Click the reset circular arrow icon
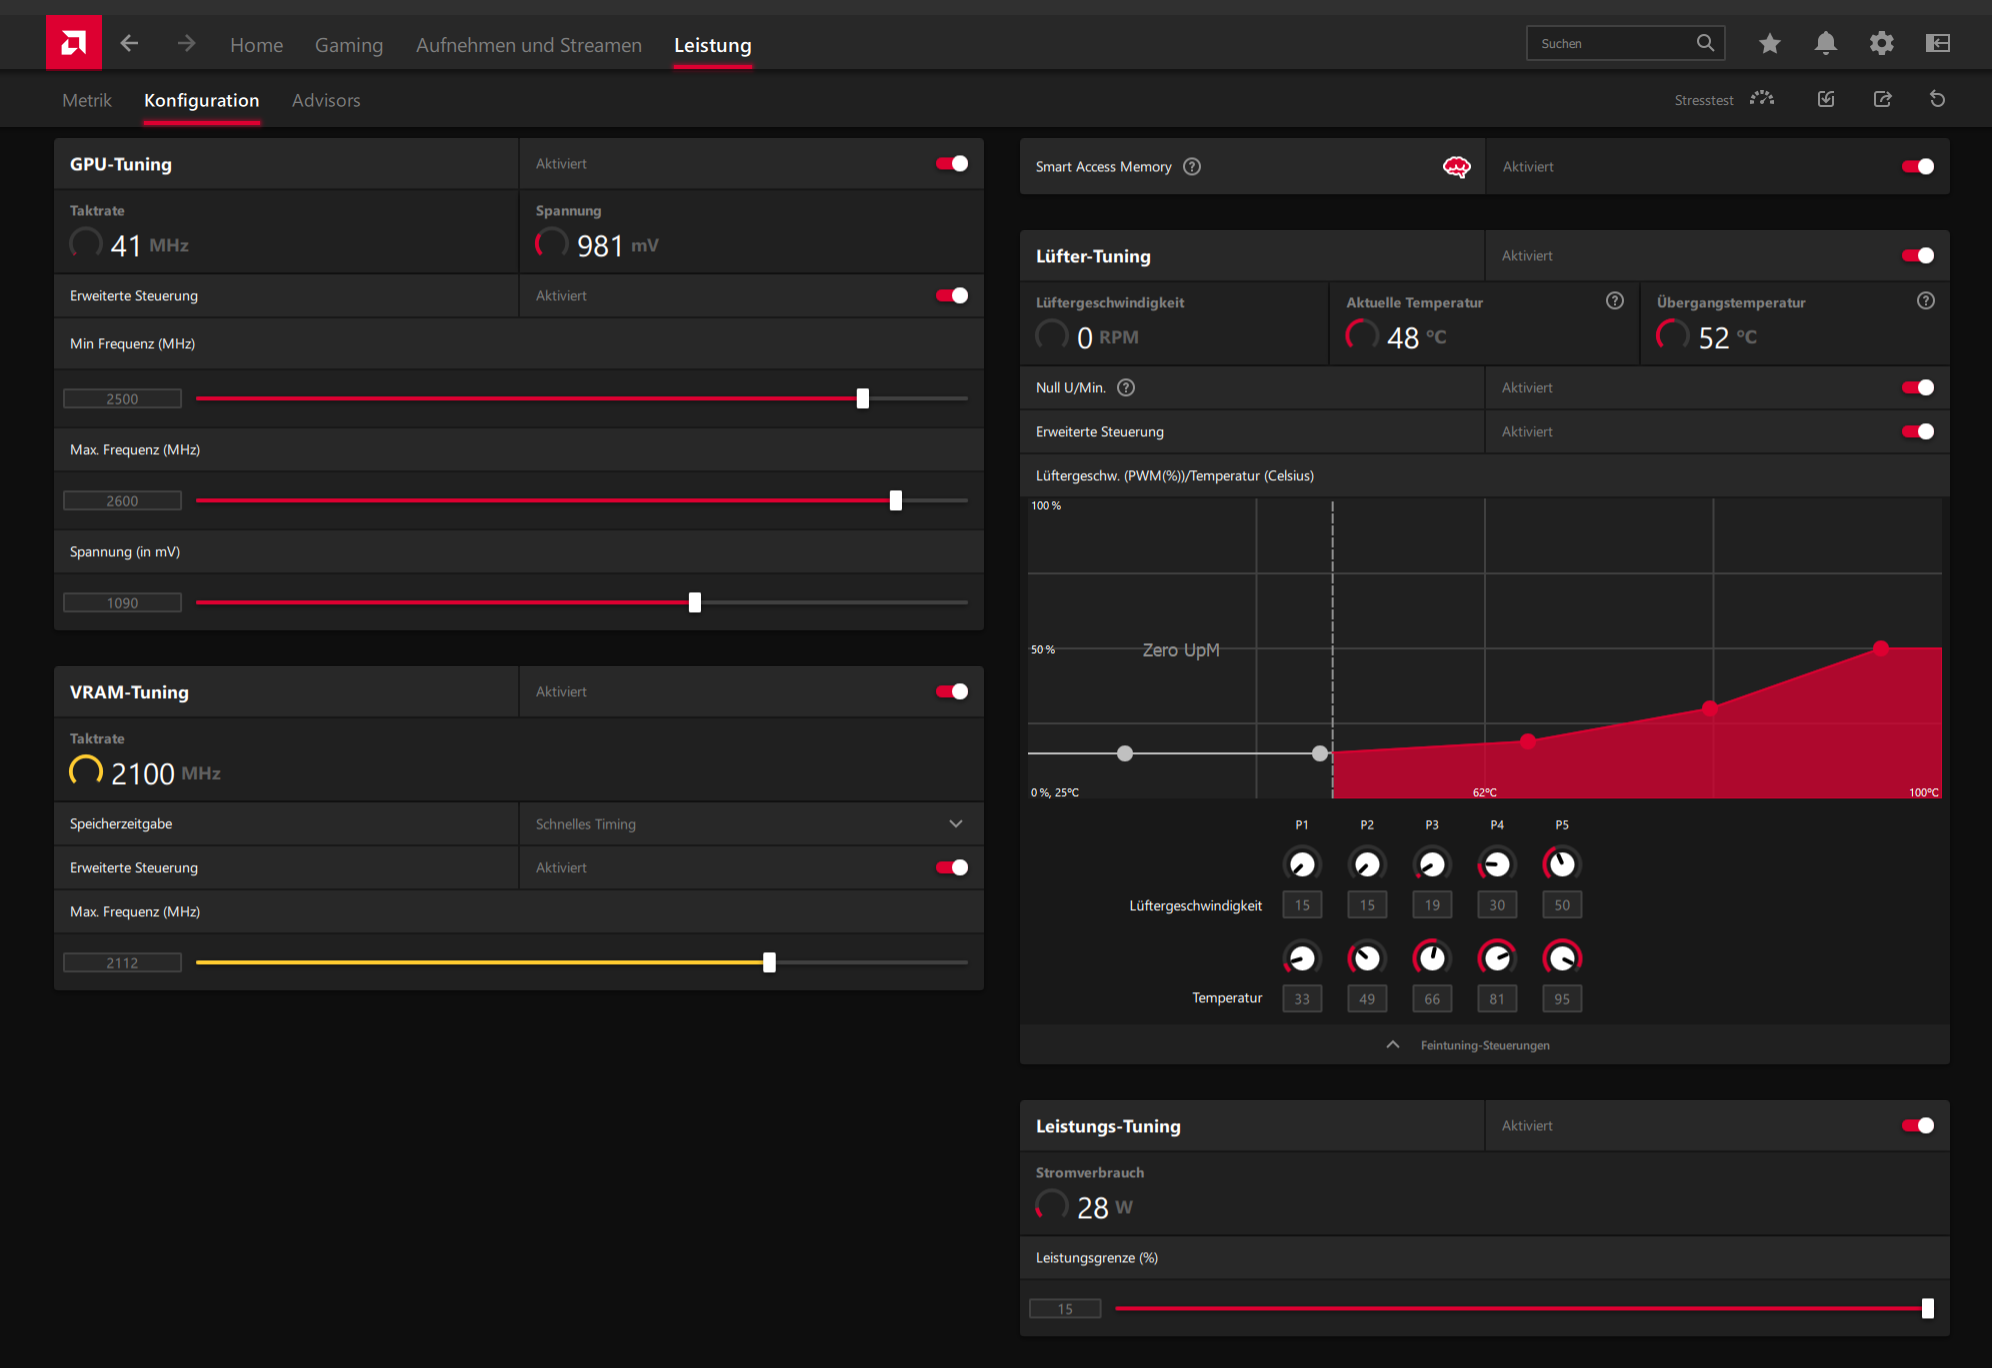 1937,99
